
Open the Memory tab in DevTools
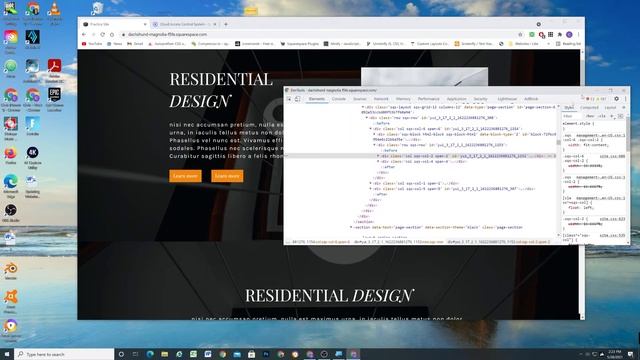(403, 99)
